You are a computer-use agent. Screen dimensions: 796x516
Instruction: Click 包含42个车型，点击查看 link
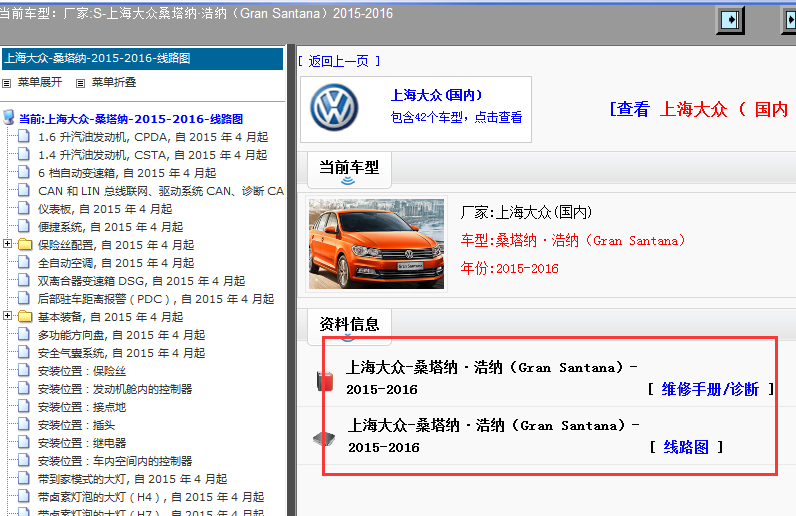coord(456,117)
